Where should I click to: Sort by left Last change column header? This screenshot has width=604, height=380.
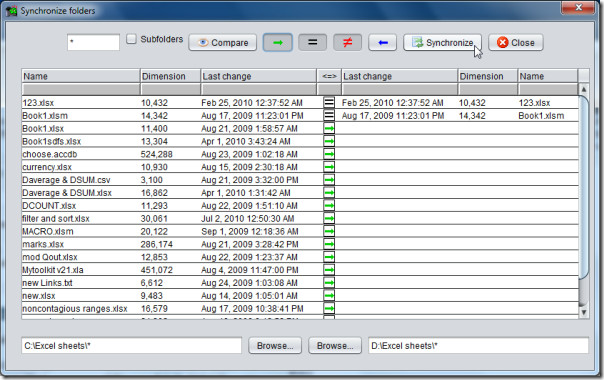coord(258,76)
